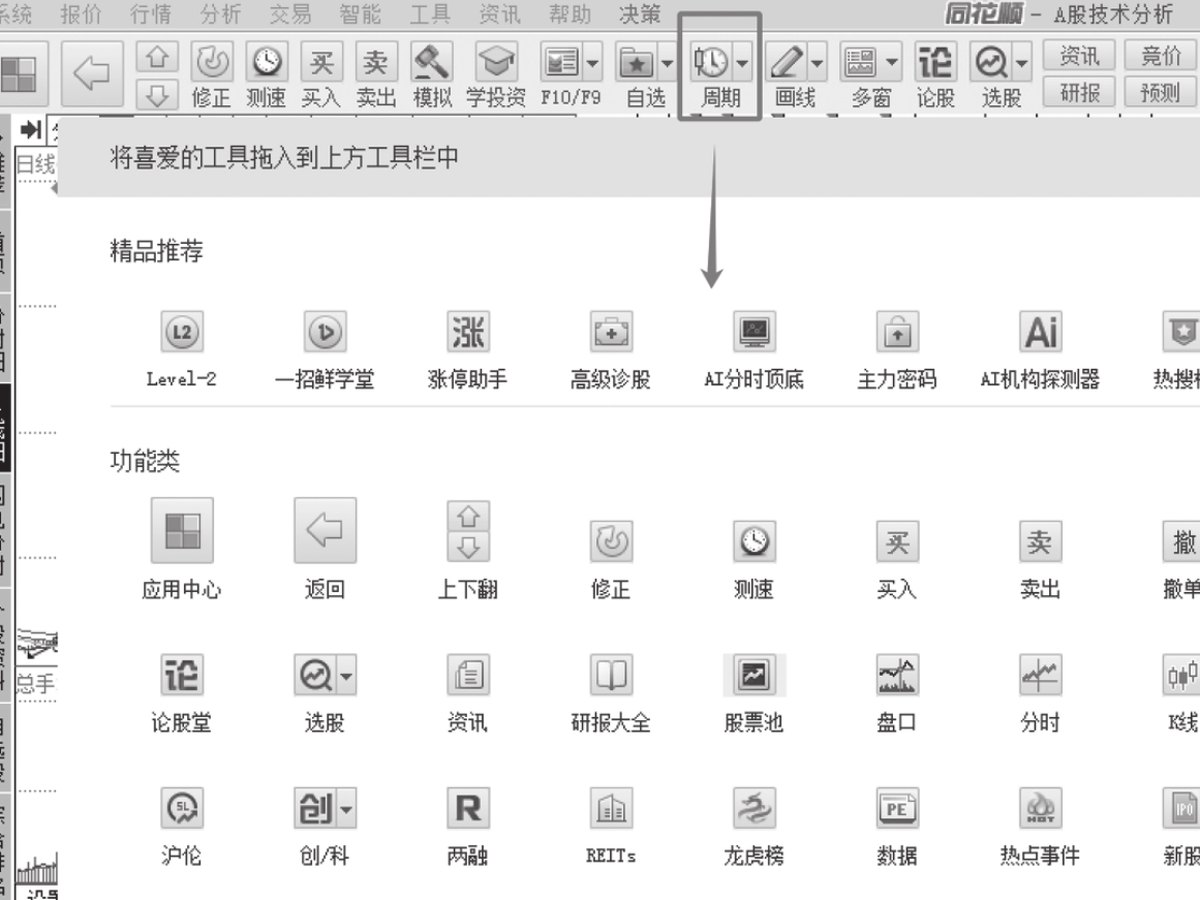1200x900 pixels.
Task: Select the 返回 tool in 功能类
Action: point(325,530)
